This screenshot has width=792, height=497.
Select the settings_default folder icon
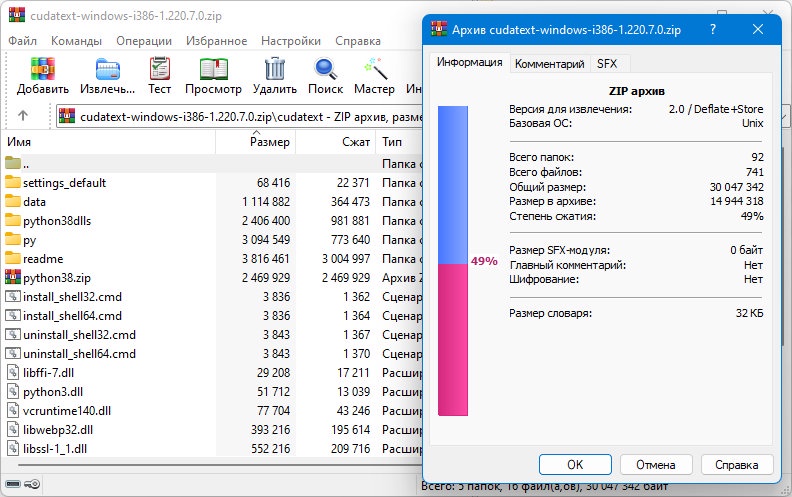coord(13,182)
